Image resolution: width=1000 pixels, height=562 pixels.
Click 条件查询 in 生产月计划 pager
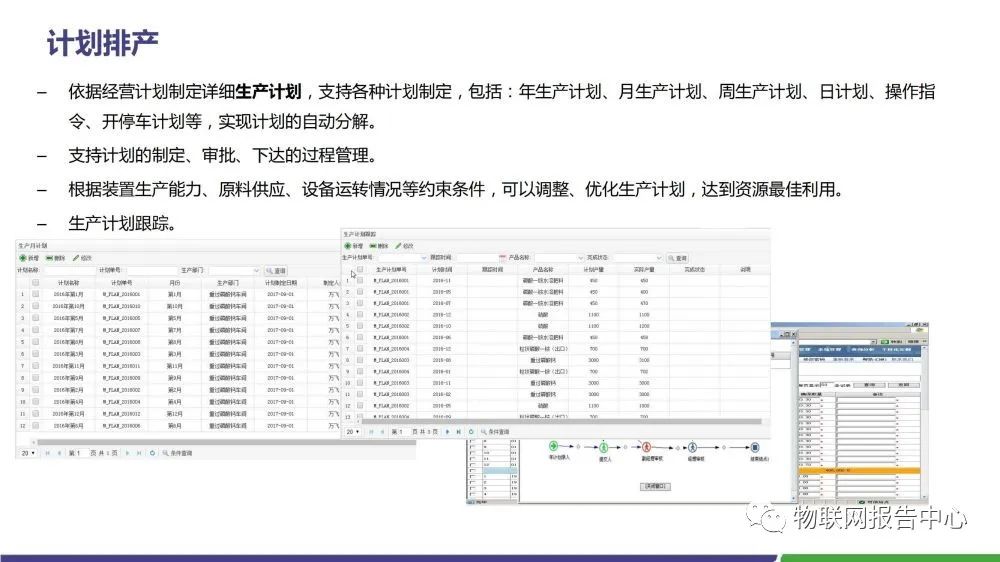coord(177,453)
